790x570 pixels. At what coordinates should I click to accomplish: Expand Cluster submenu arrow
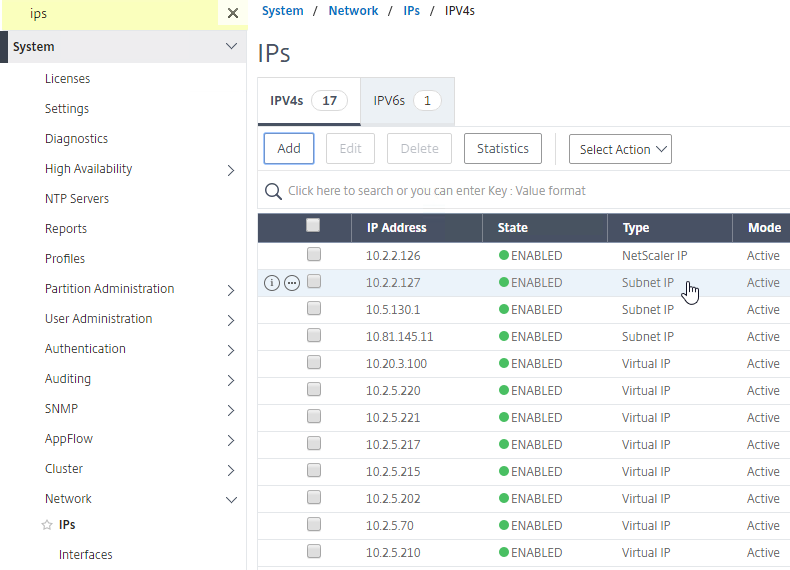(x=231, y=470)
